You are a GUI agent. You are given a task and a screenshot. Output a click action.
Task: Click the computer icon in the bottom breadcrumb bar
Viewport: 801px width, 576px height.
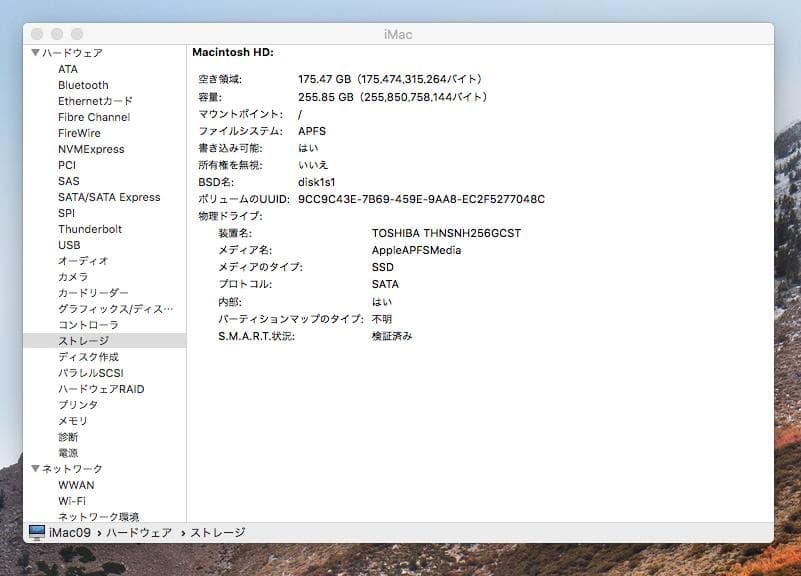[36, 532]
